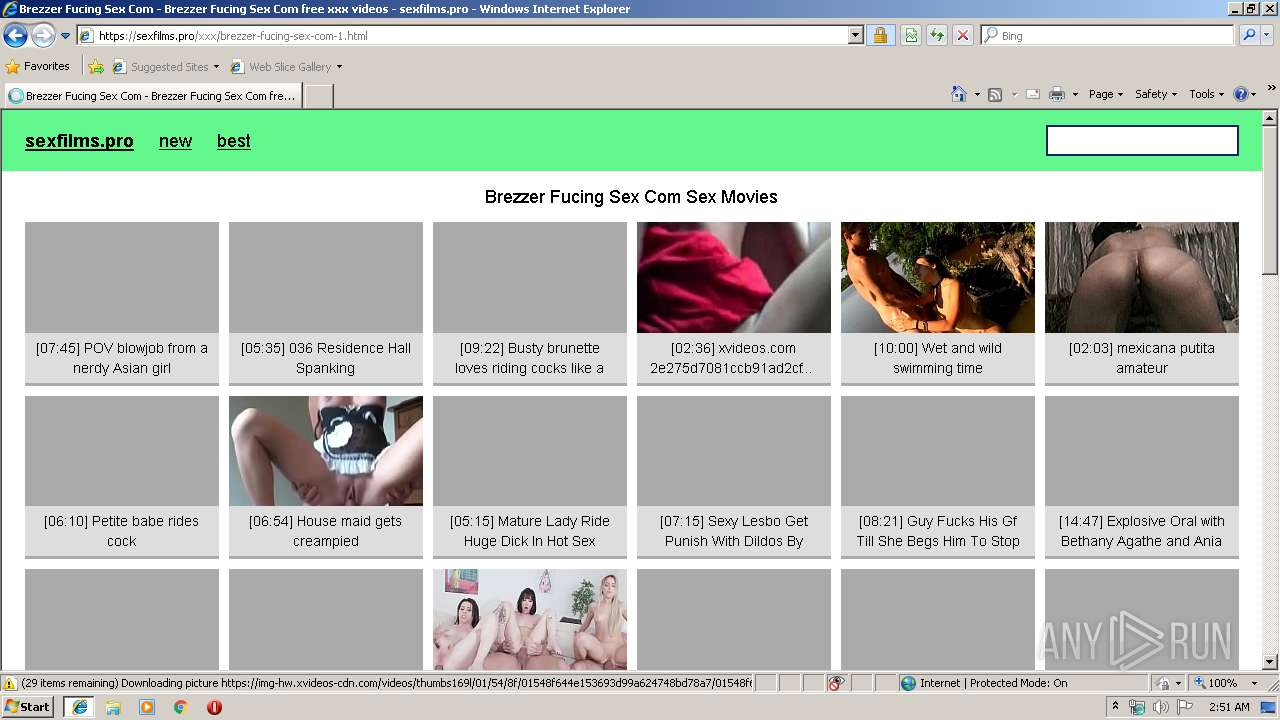
Task: Click the Brezzer Fucing Sex Com Sex Movies heading
Action: (631, 197)
